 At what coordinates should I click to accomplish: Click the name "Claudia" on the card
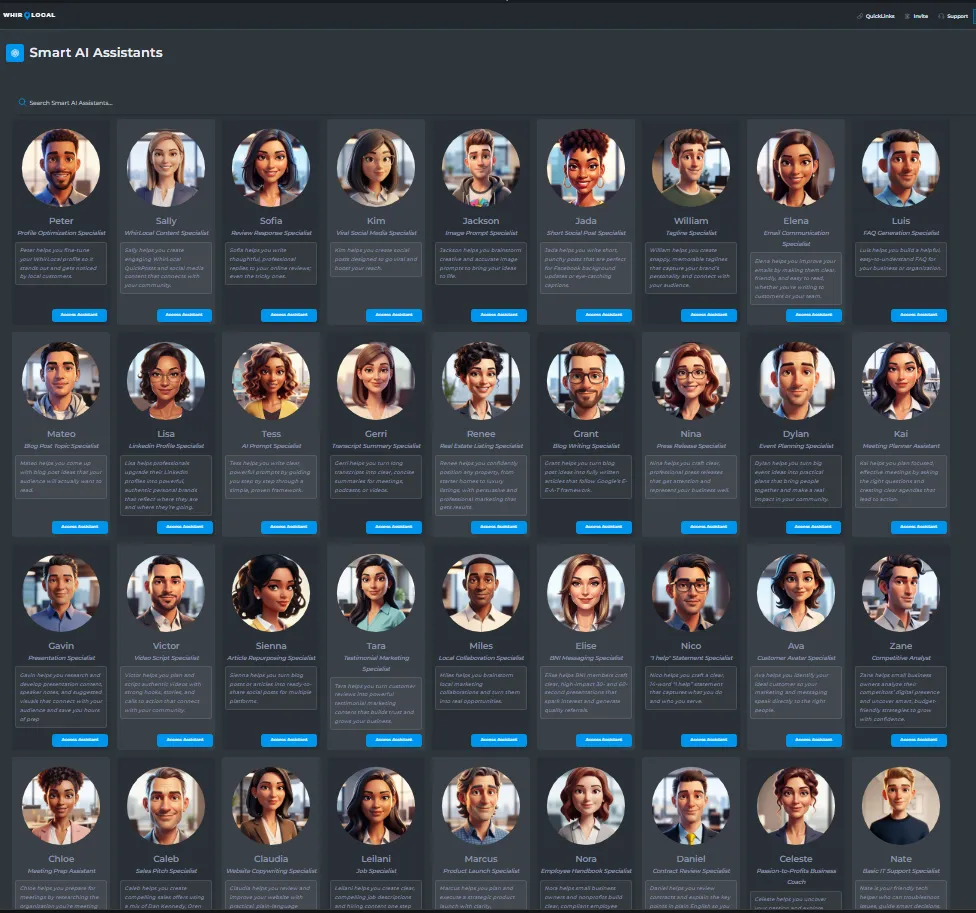pyautogui.click(x=271, y=859)
